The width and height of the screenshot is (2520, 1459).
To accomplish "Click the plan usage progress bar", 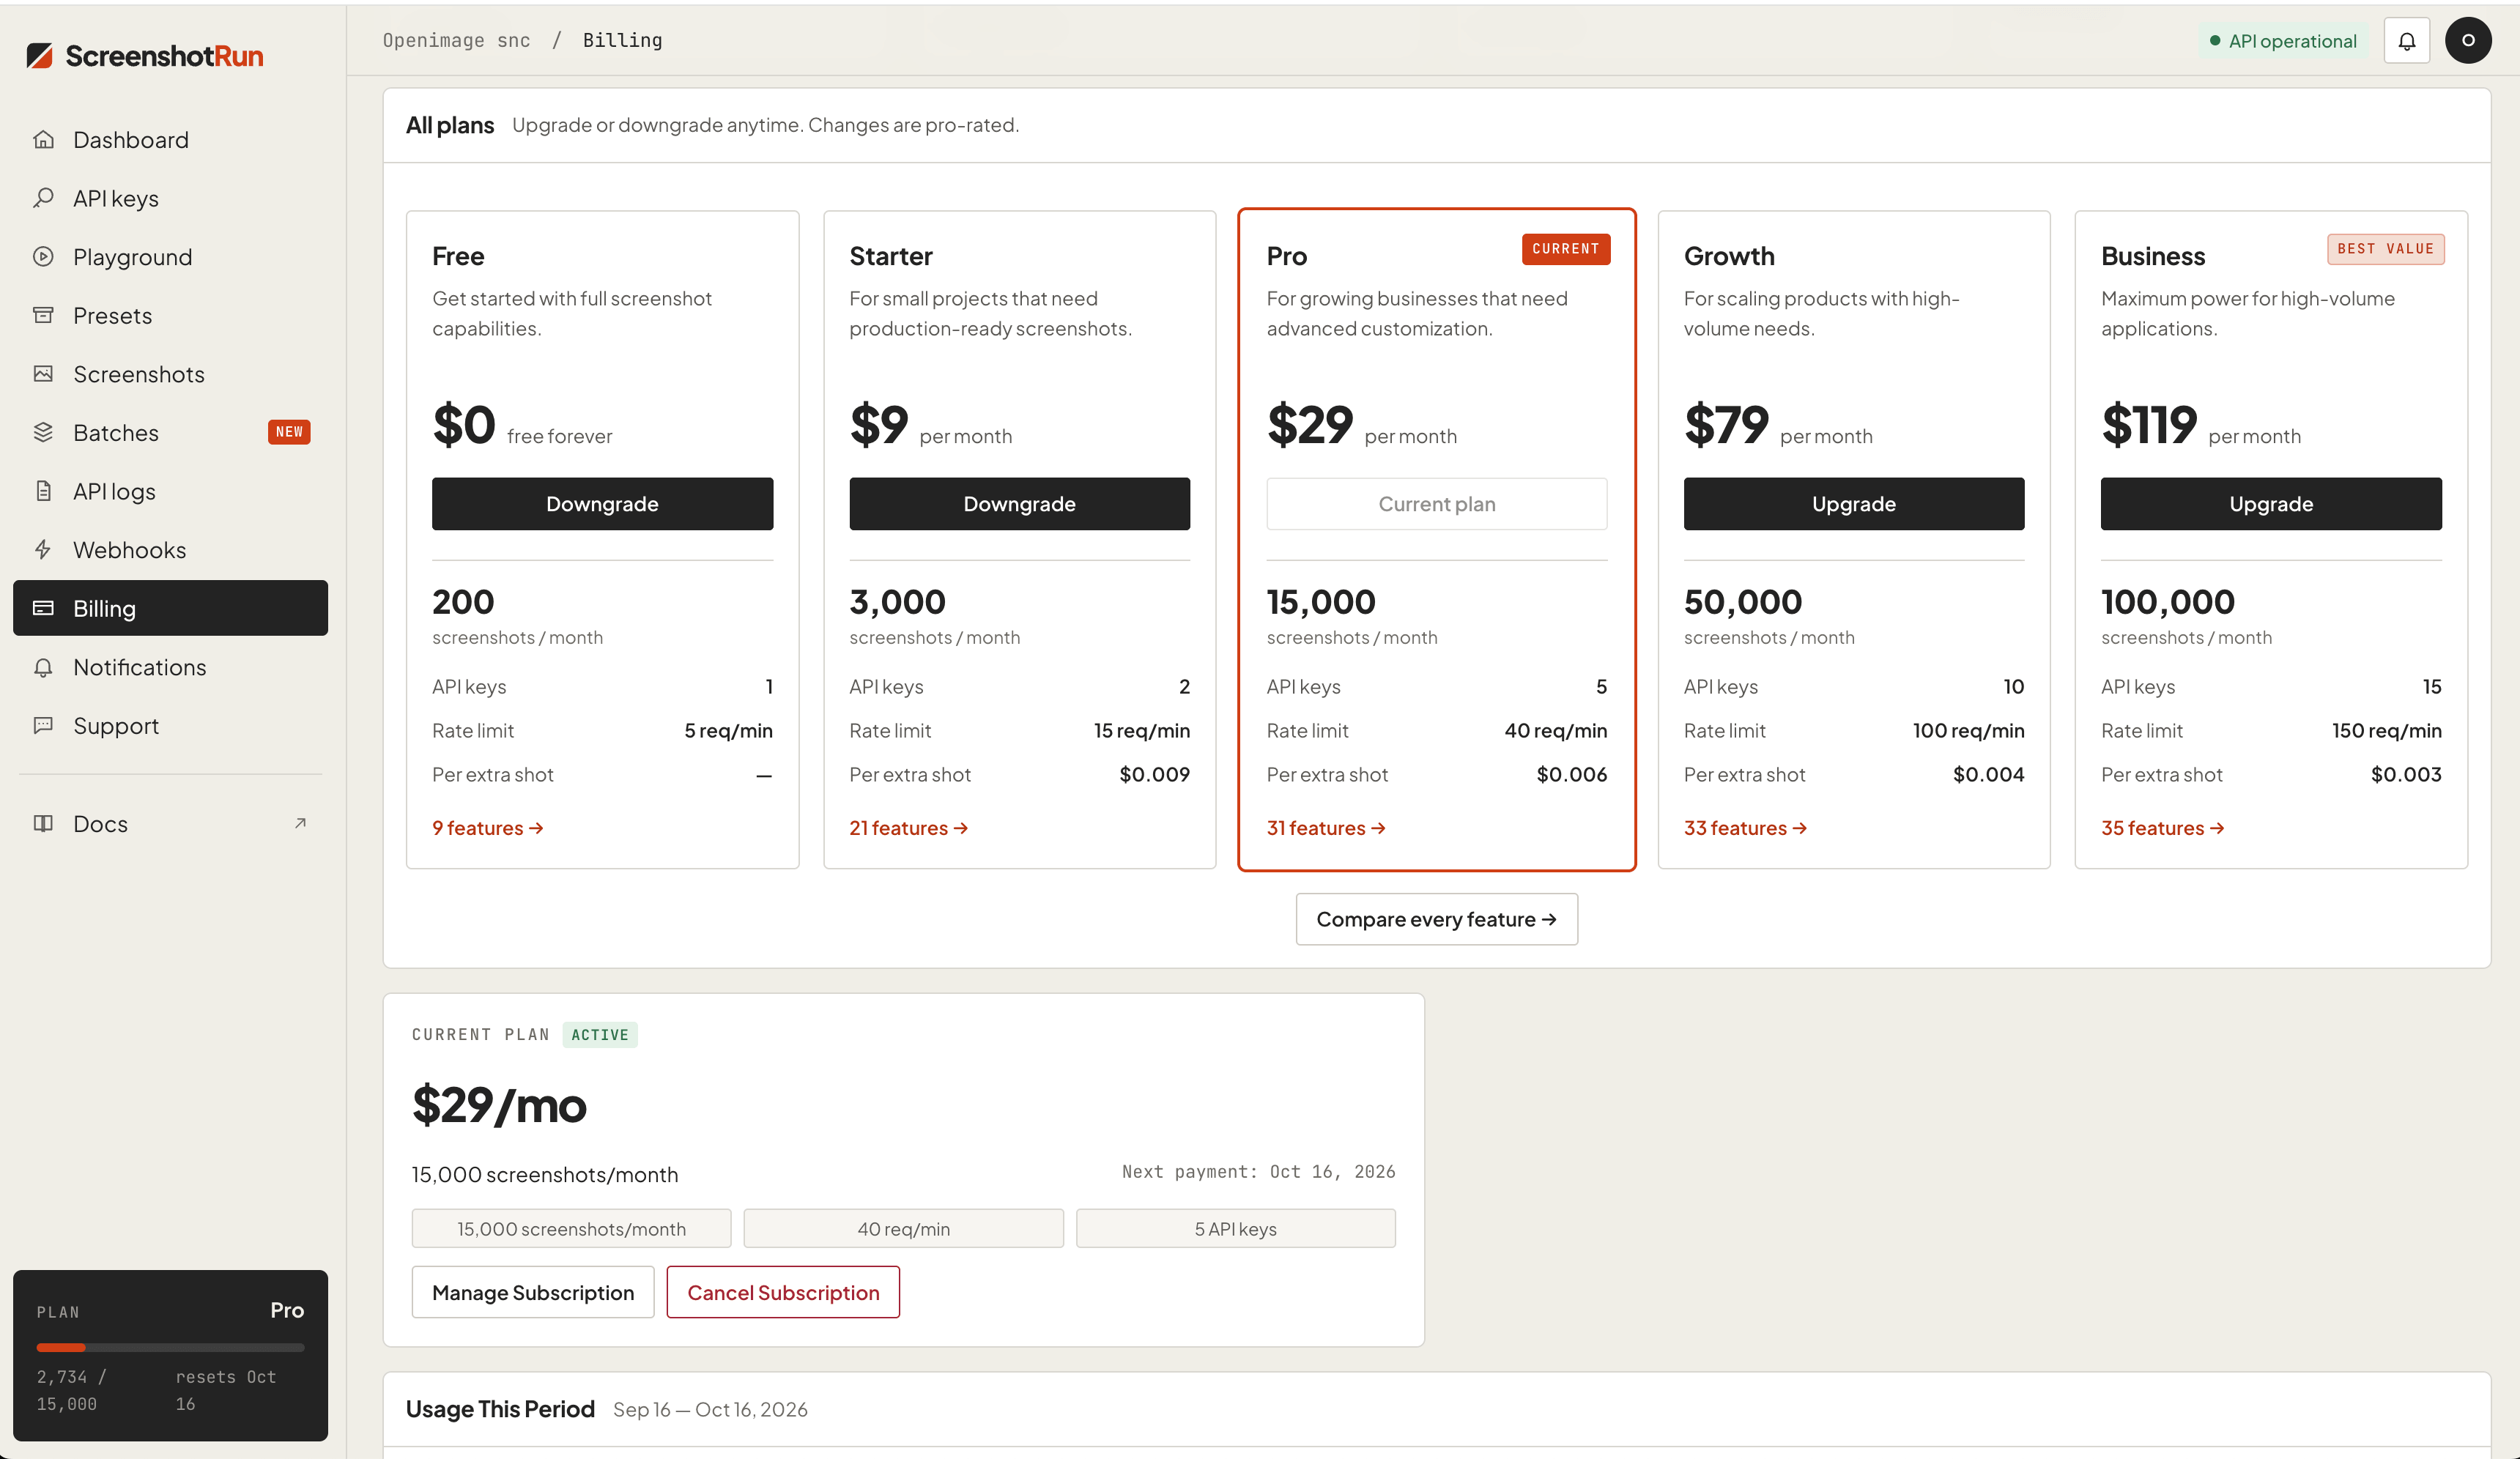I will 170,1347.
